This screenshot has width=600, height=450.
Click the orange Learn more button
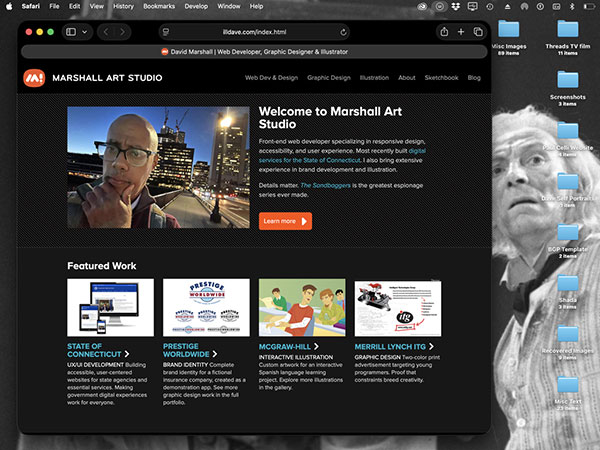pyautogui.click(x=285, y=221)
